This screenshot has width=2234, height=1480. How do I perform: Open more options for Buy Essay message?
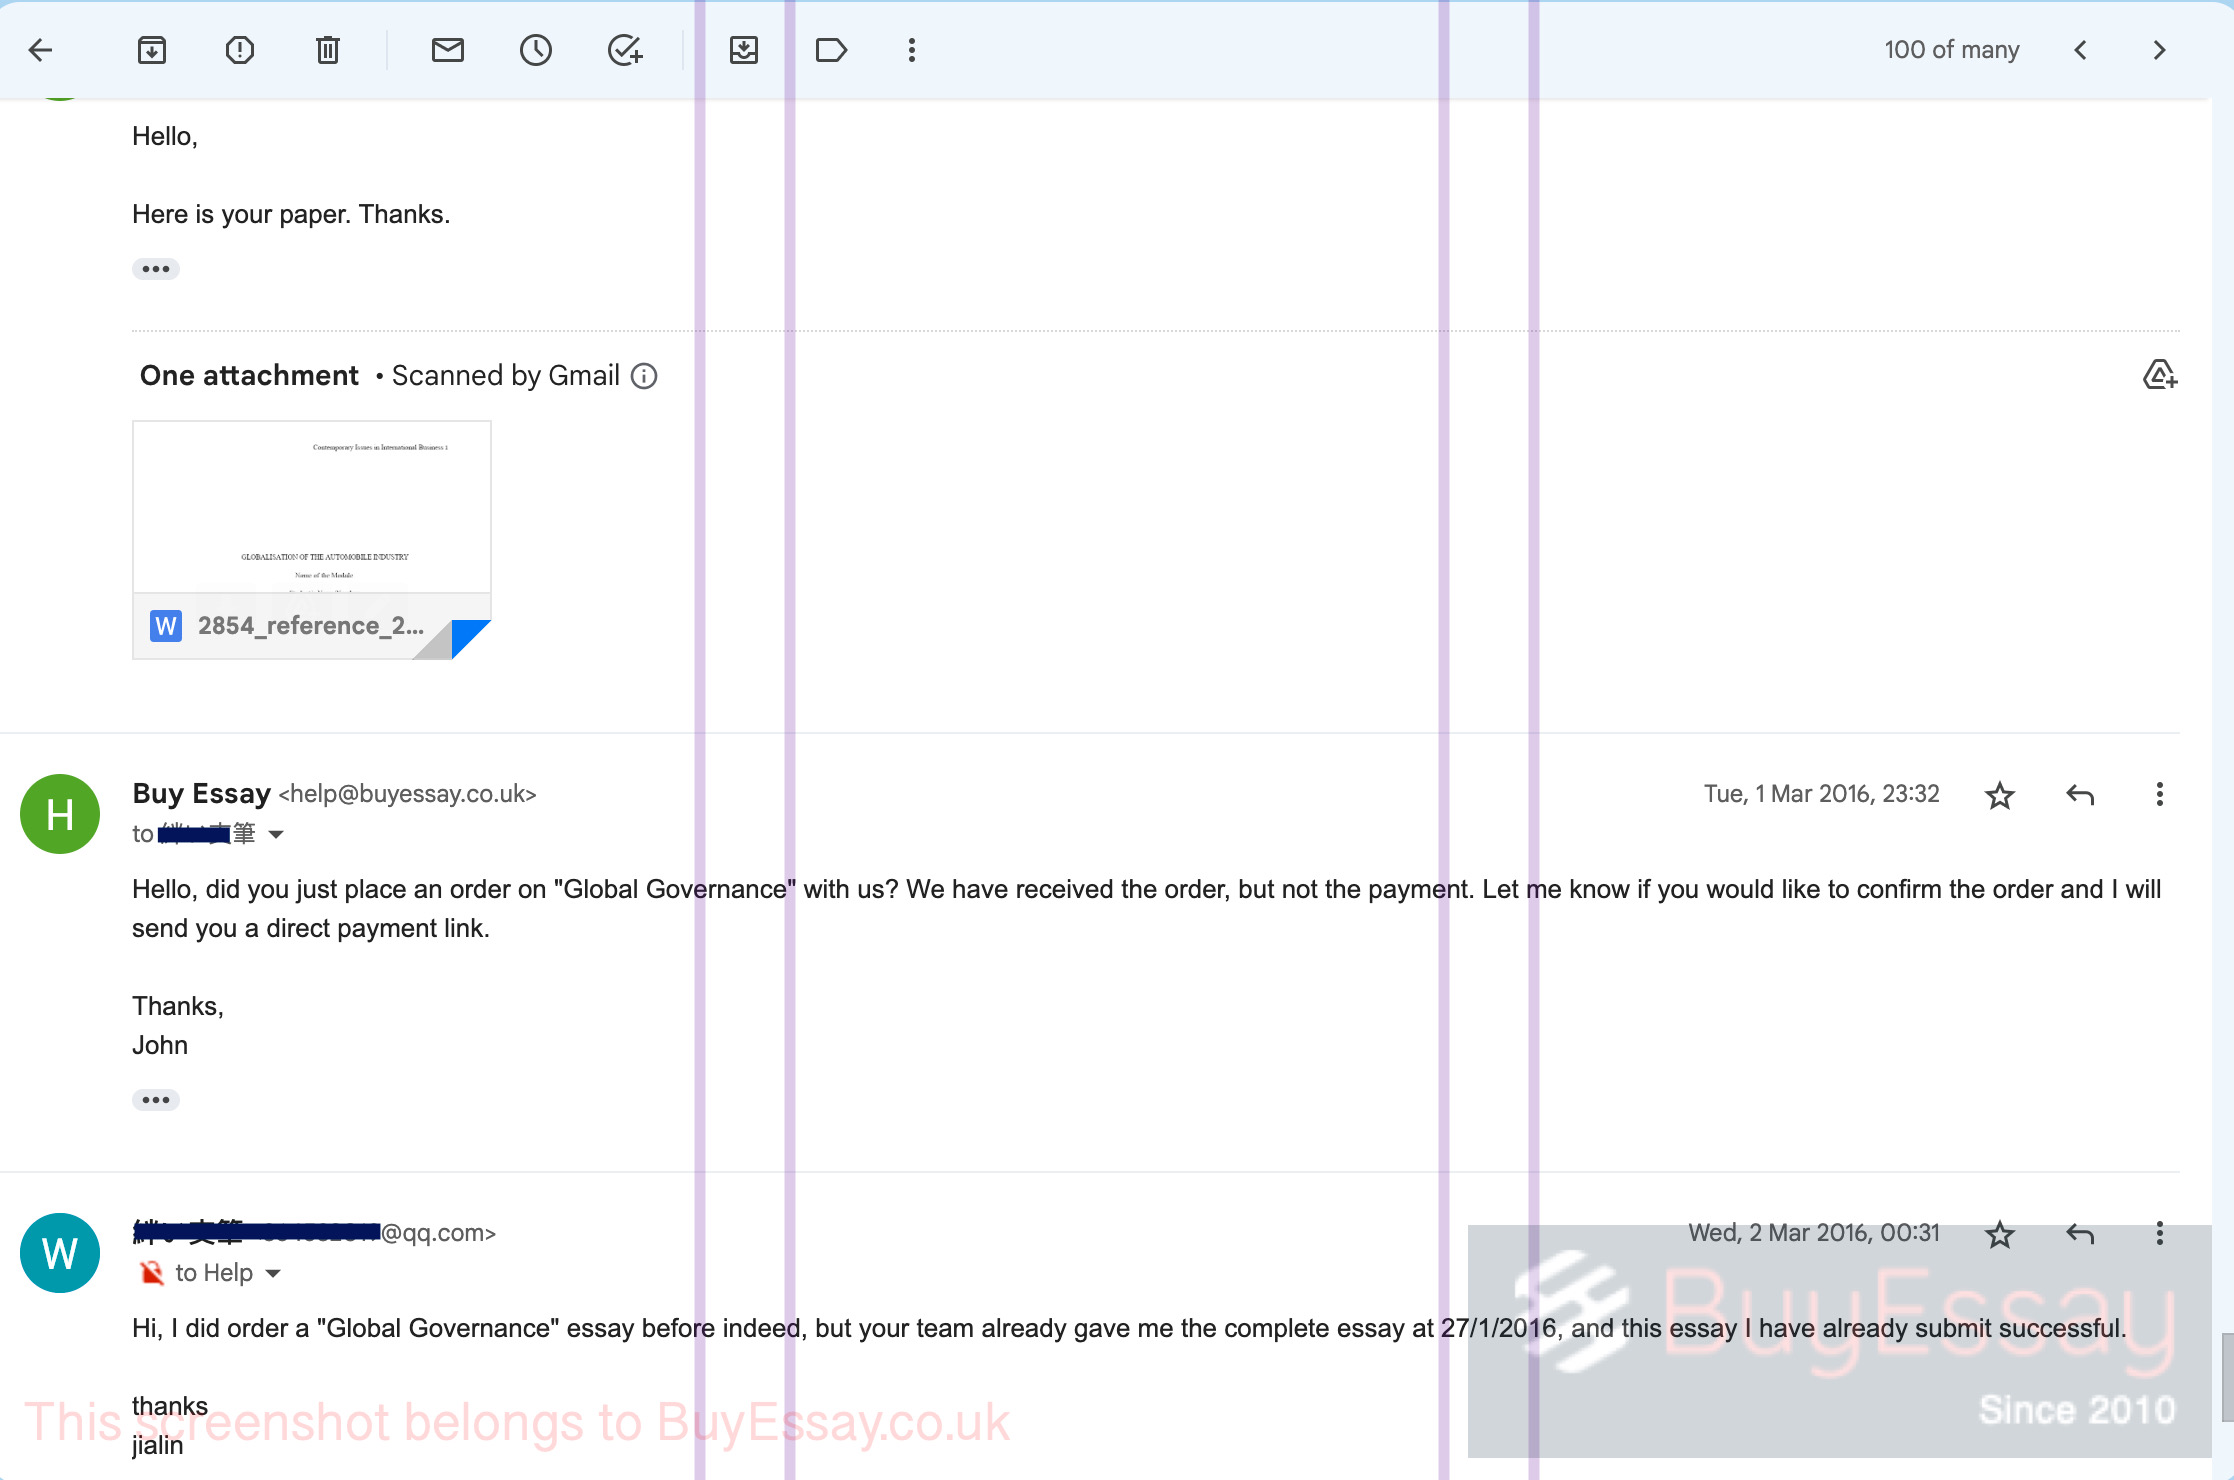[x=2160, y=795]
